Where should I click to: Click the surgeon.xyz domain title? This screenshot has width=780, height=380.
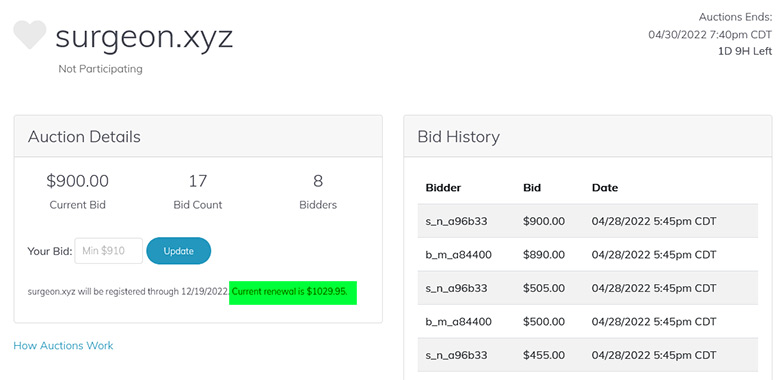click(144, 37)
